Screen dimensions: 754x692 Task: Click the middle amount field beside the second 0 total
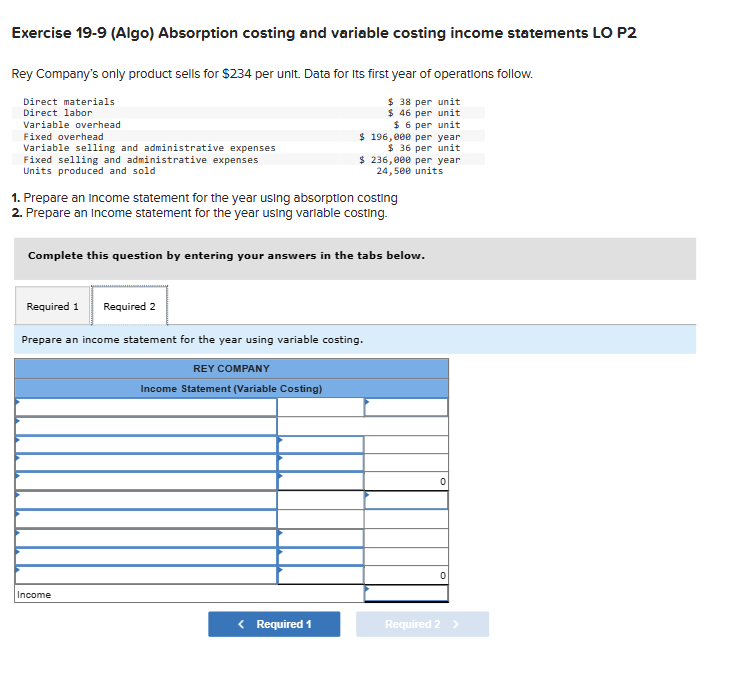321,575
